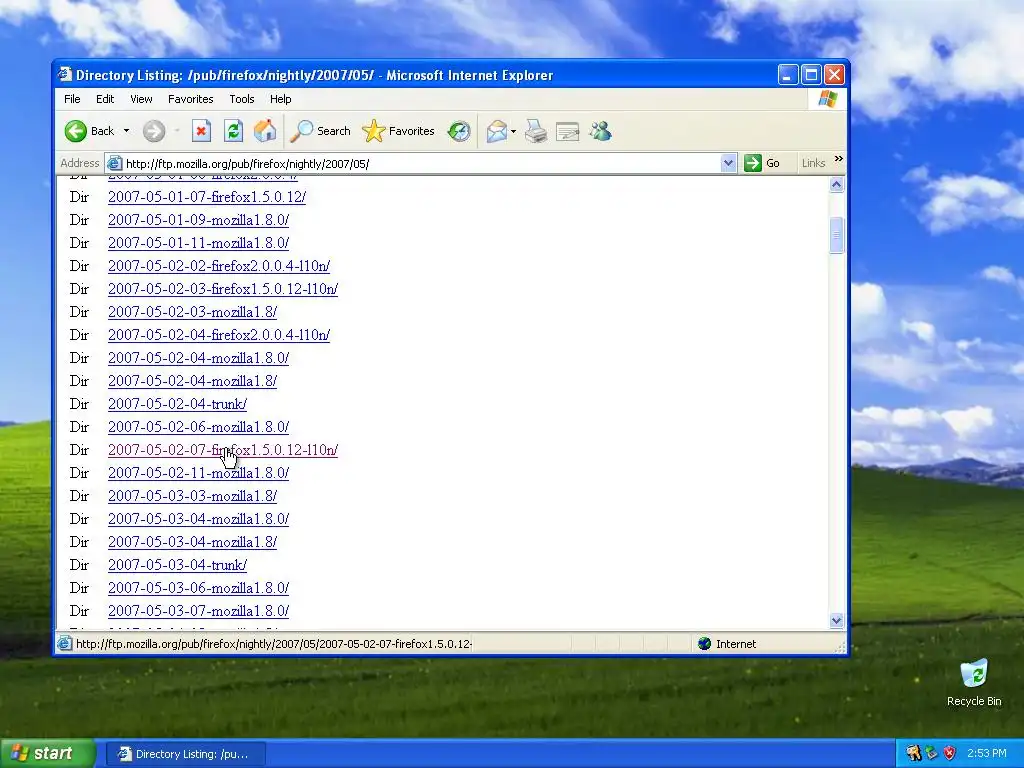Open the 2007-05-02-06-mozilla1.8.0/ link
This screenshot has width=1024, height=768.
coord(199,427)
